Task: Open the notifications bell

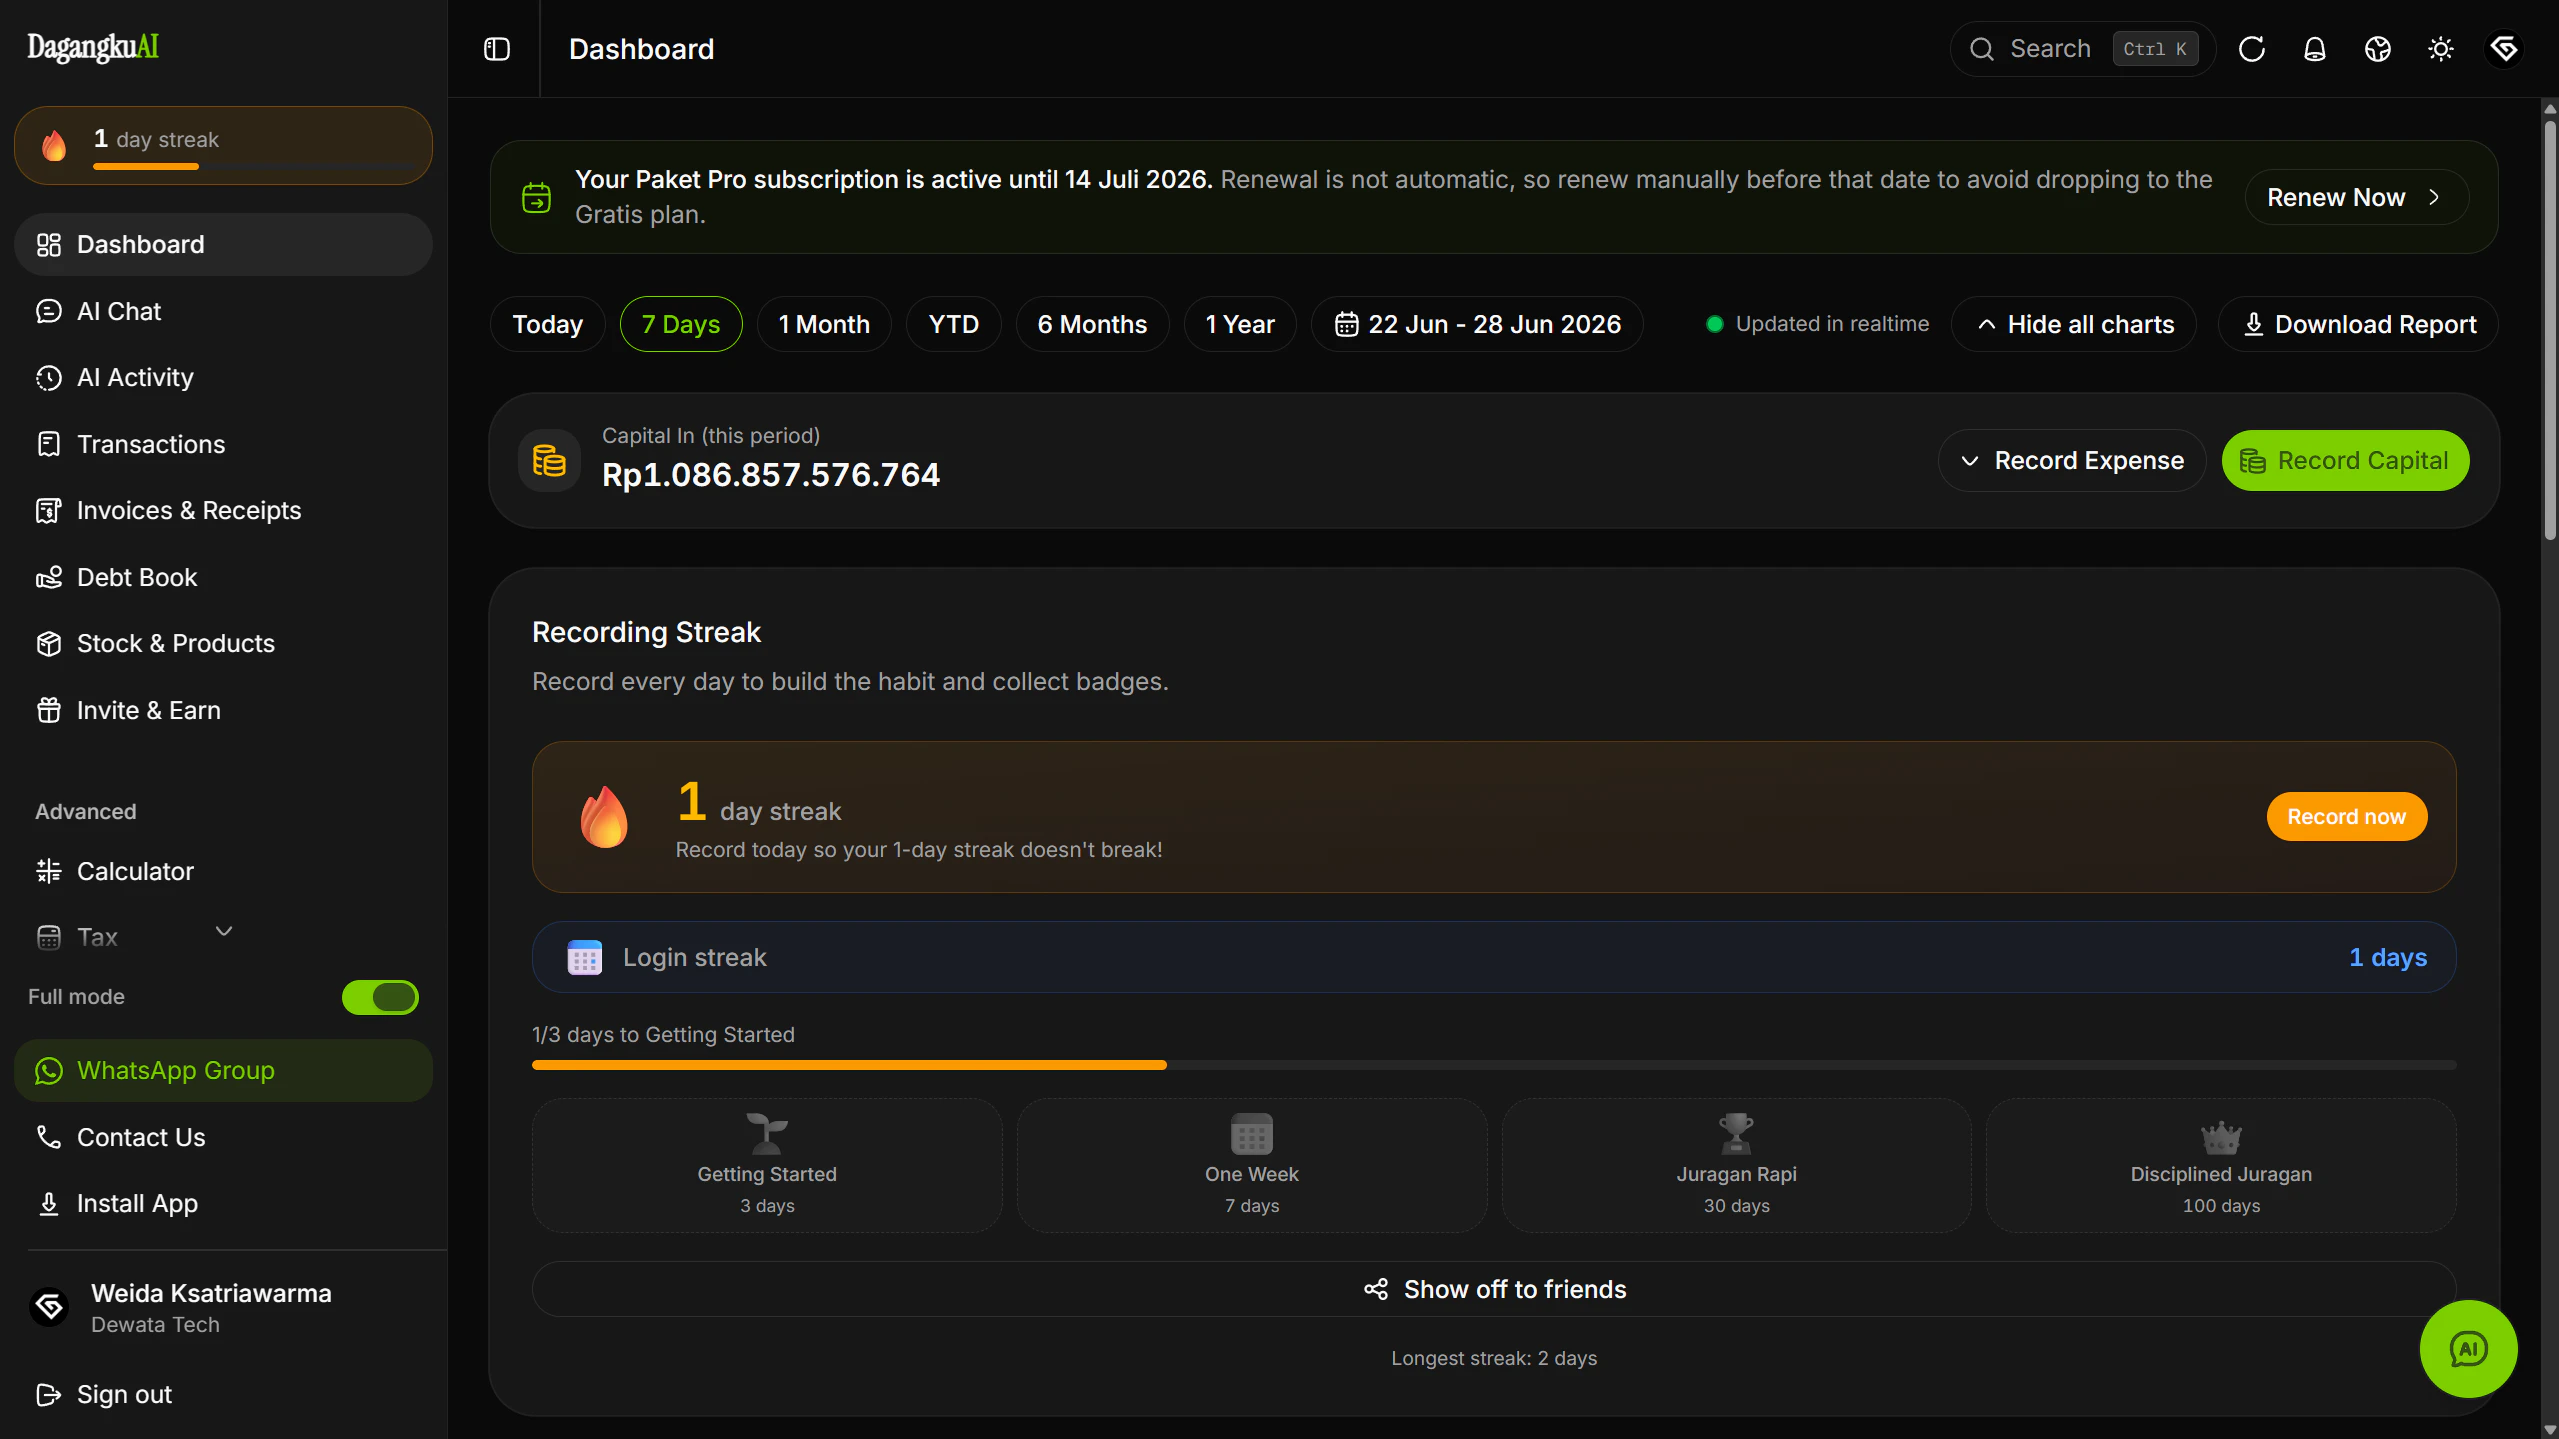Action: click(x=2315, y=49)
